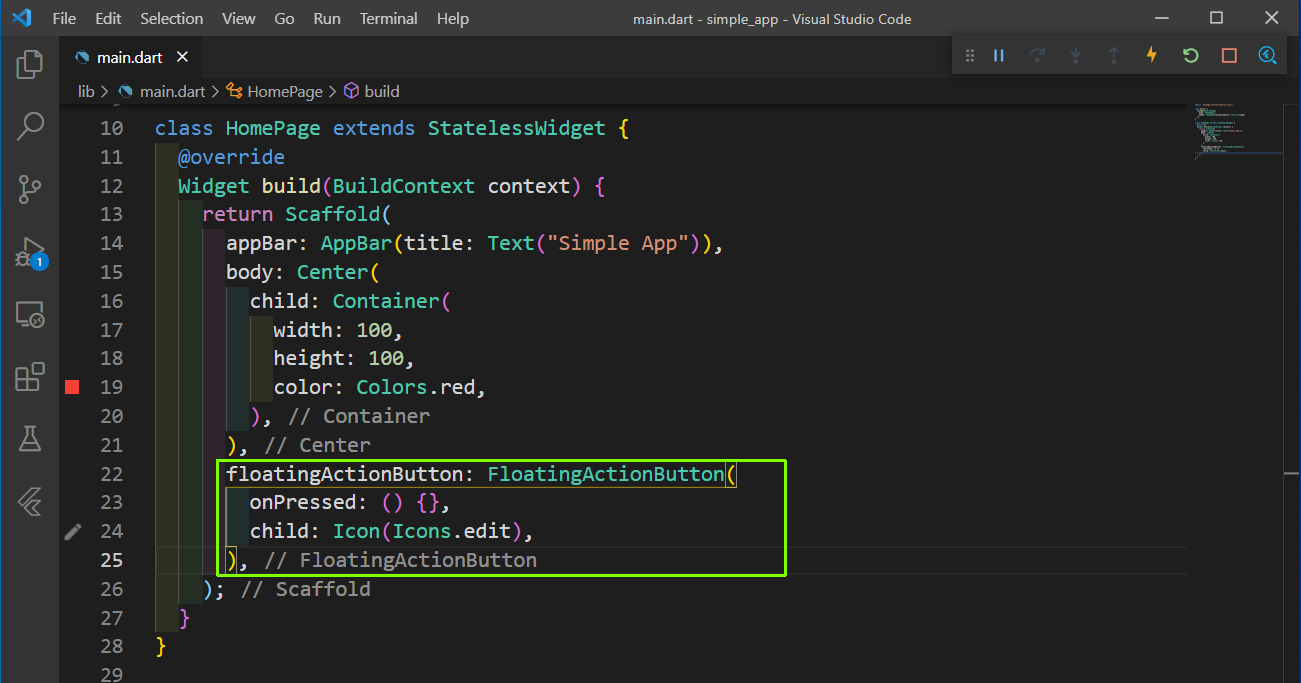Click FloatingActionButton constructor on line 22

(605, 474)
